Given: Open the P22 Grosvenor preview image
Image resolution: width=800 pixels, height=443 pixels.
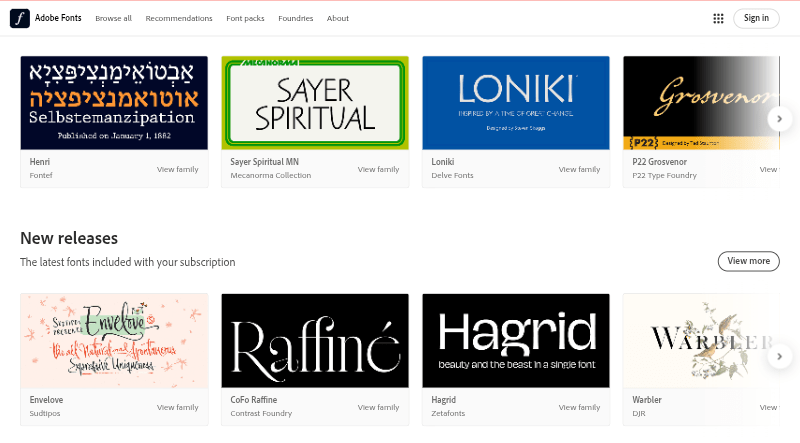Looking at the screenshot, I should (x=702, y=103).
